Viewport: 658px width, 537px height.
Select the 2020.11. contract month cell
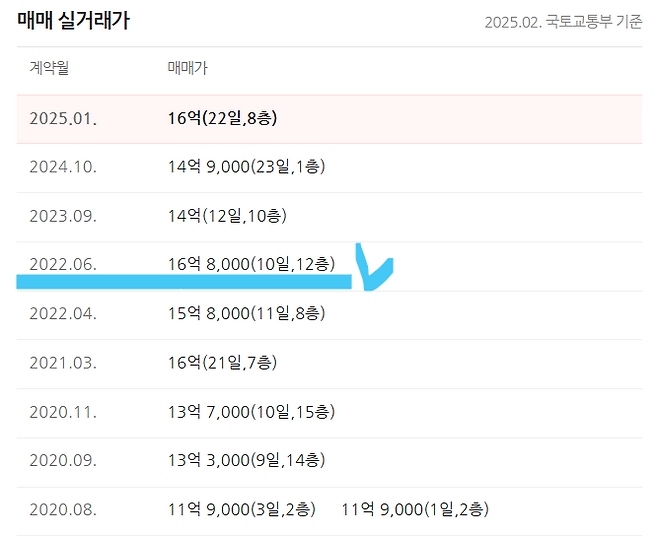63,412
